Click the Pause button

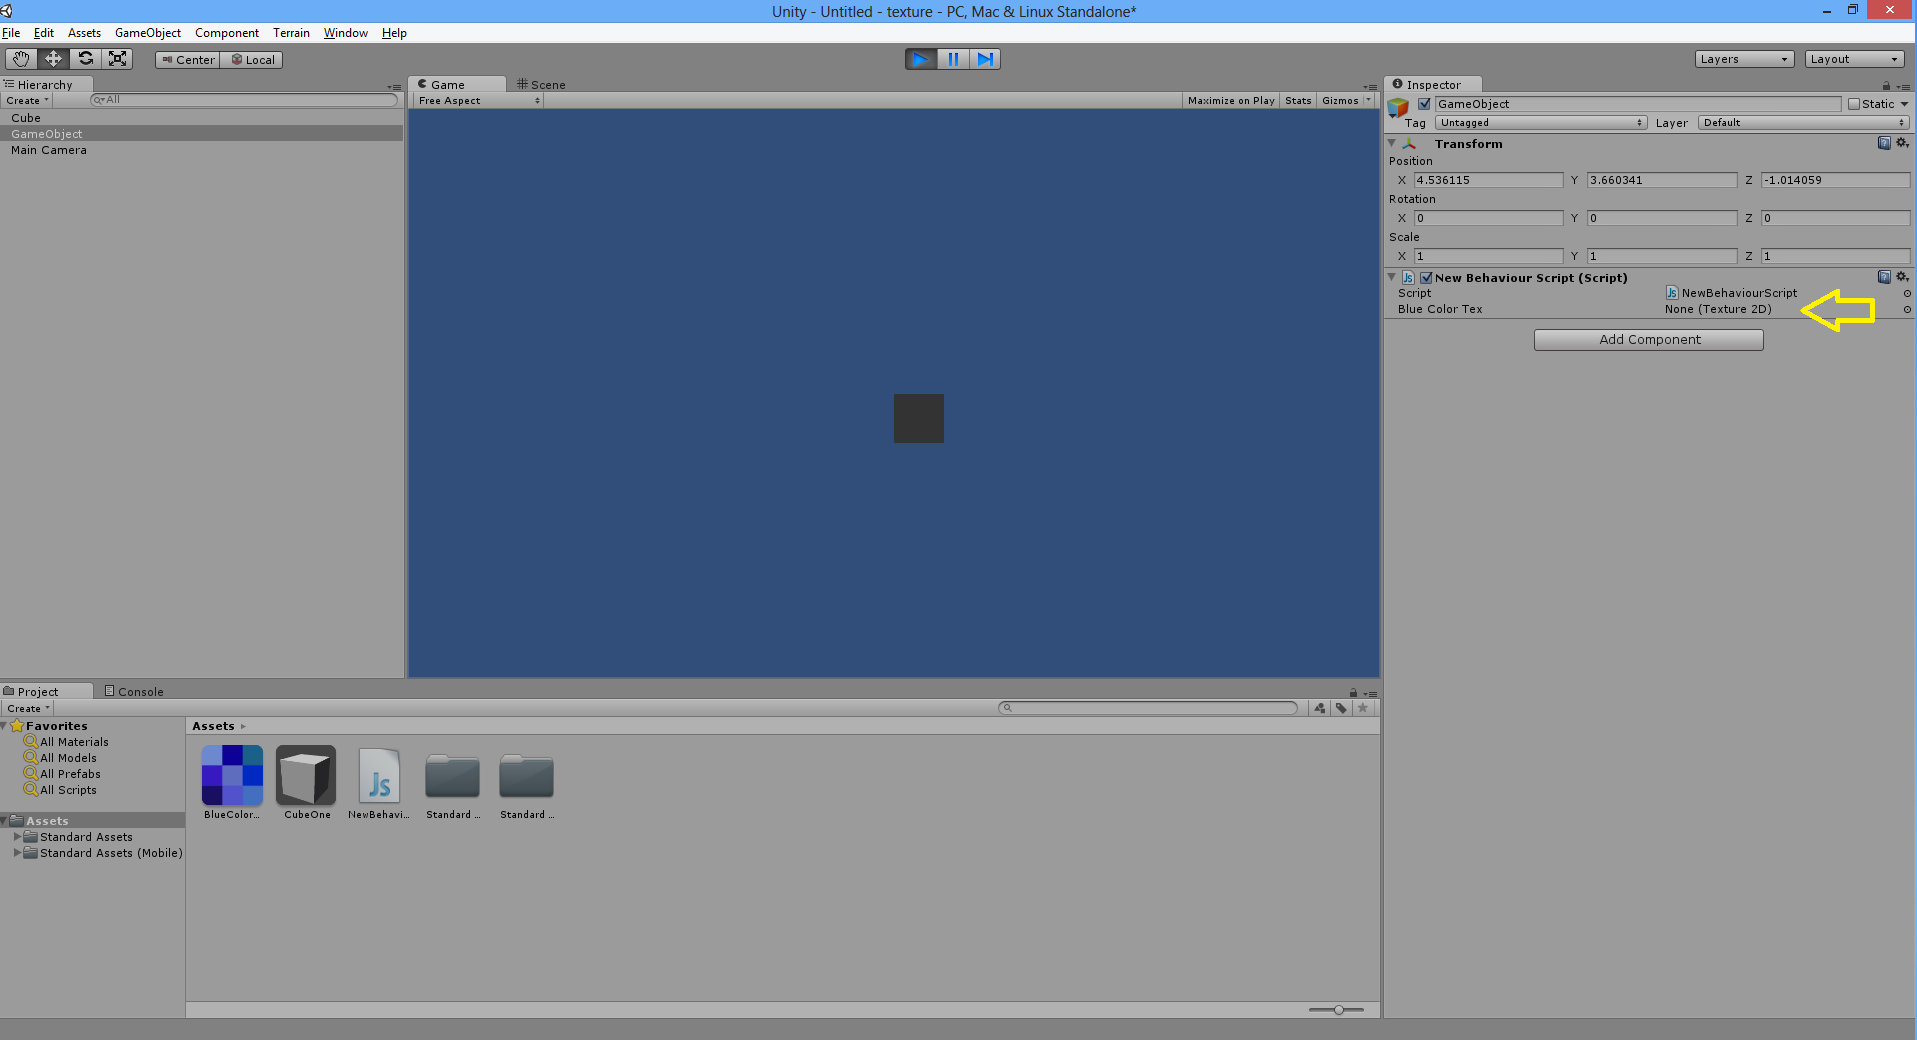point(952,59)
